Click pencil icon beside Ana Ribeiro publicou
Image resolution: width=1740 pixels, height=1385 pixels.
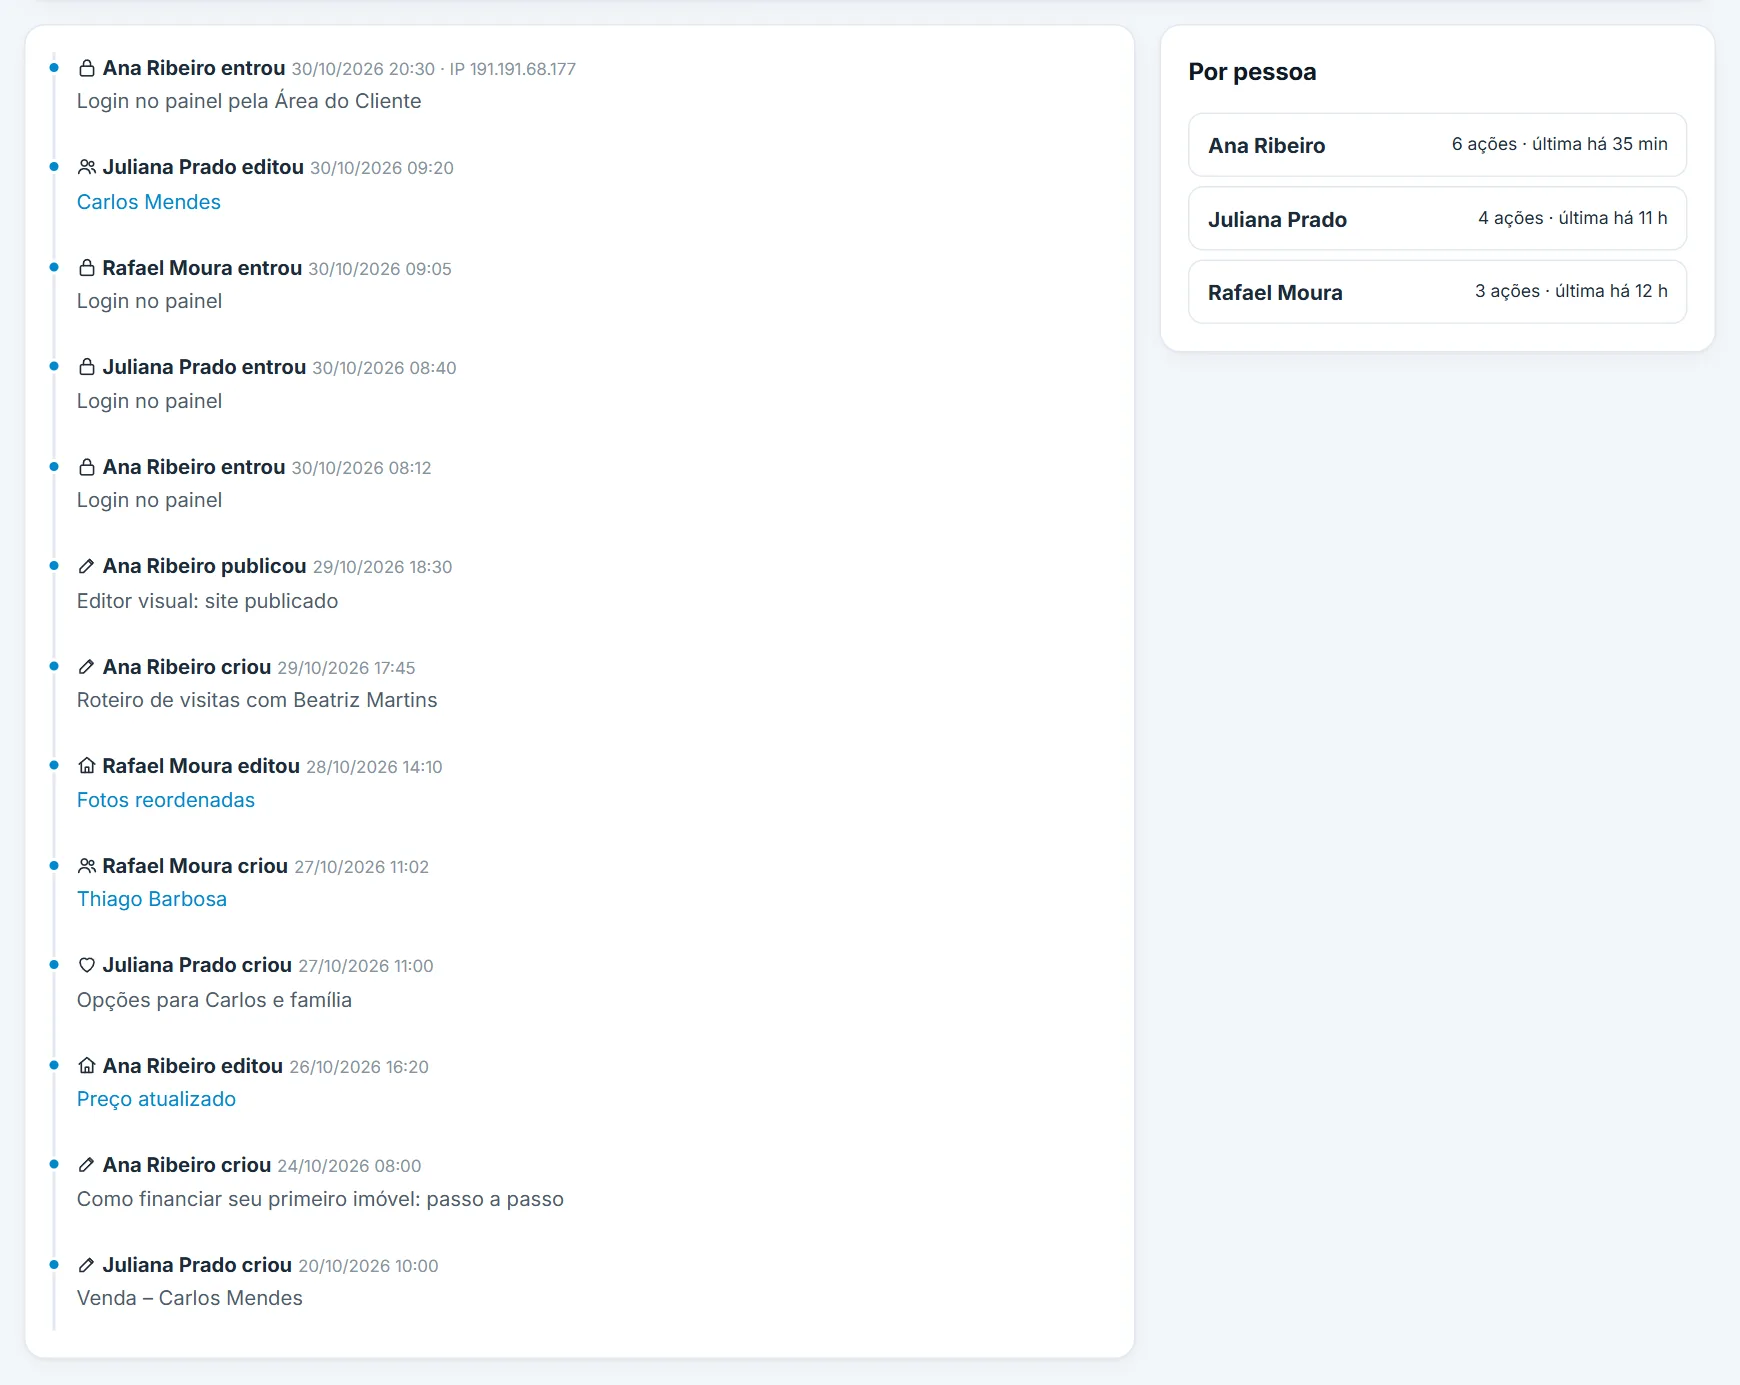(87, 566)
